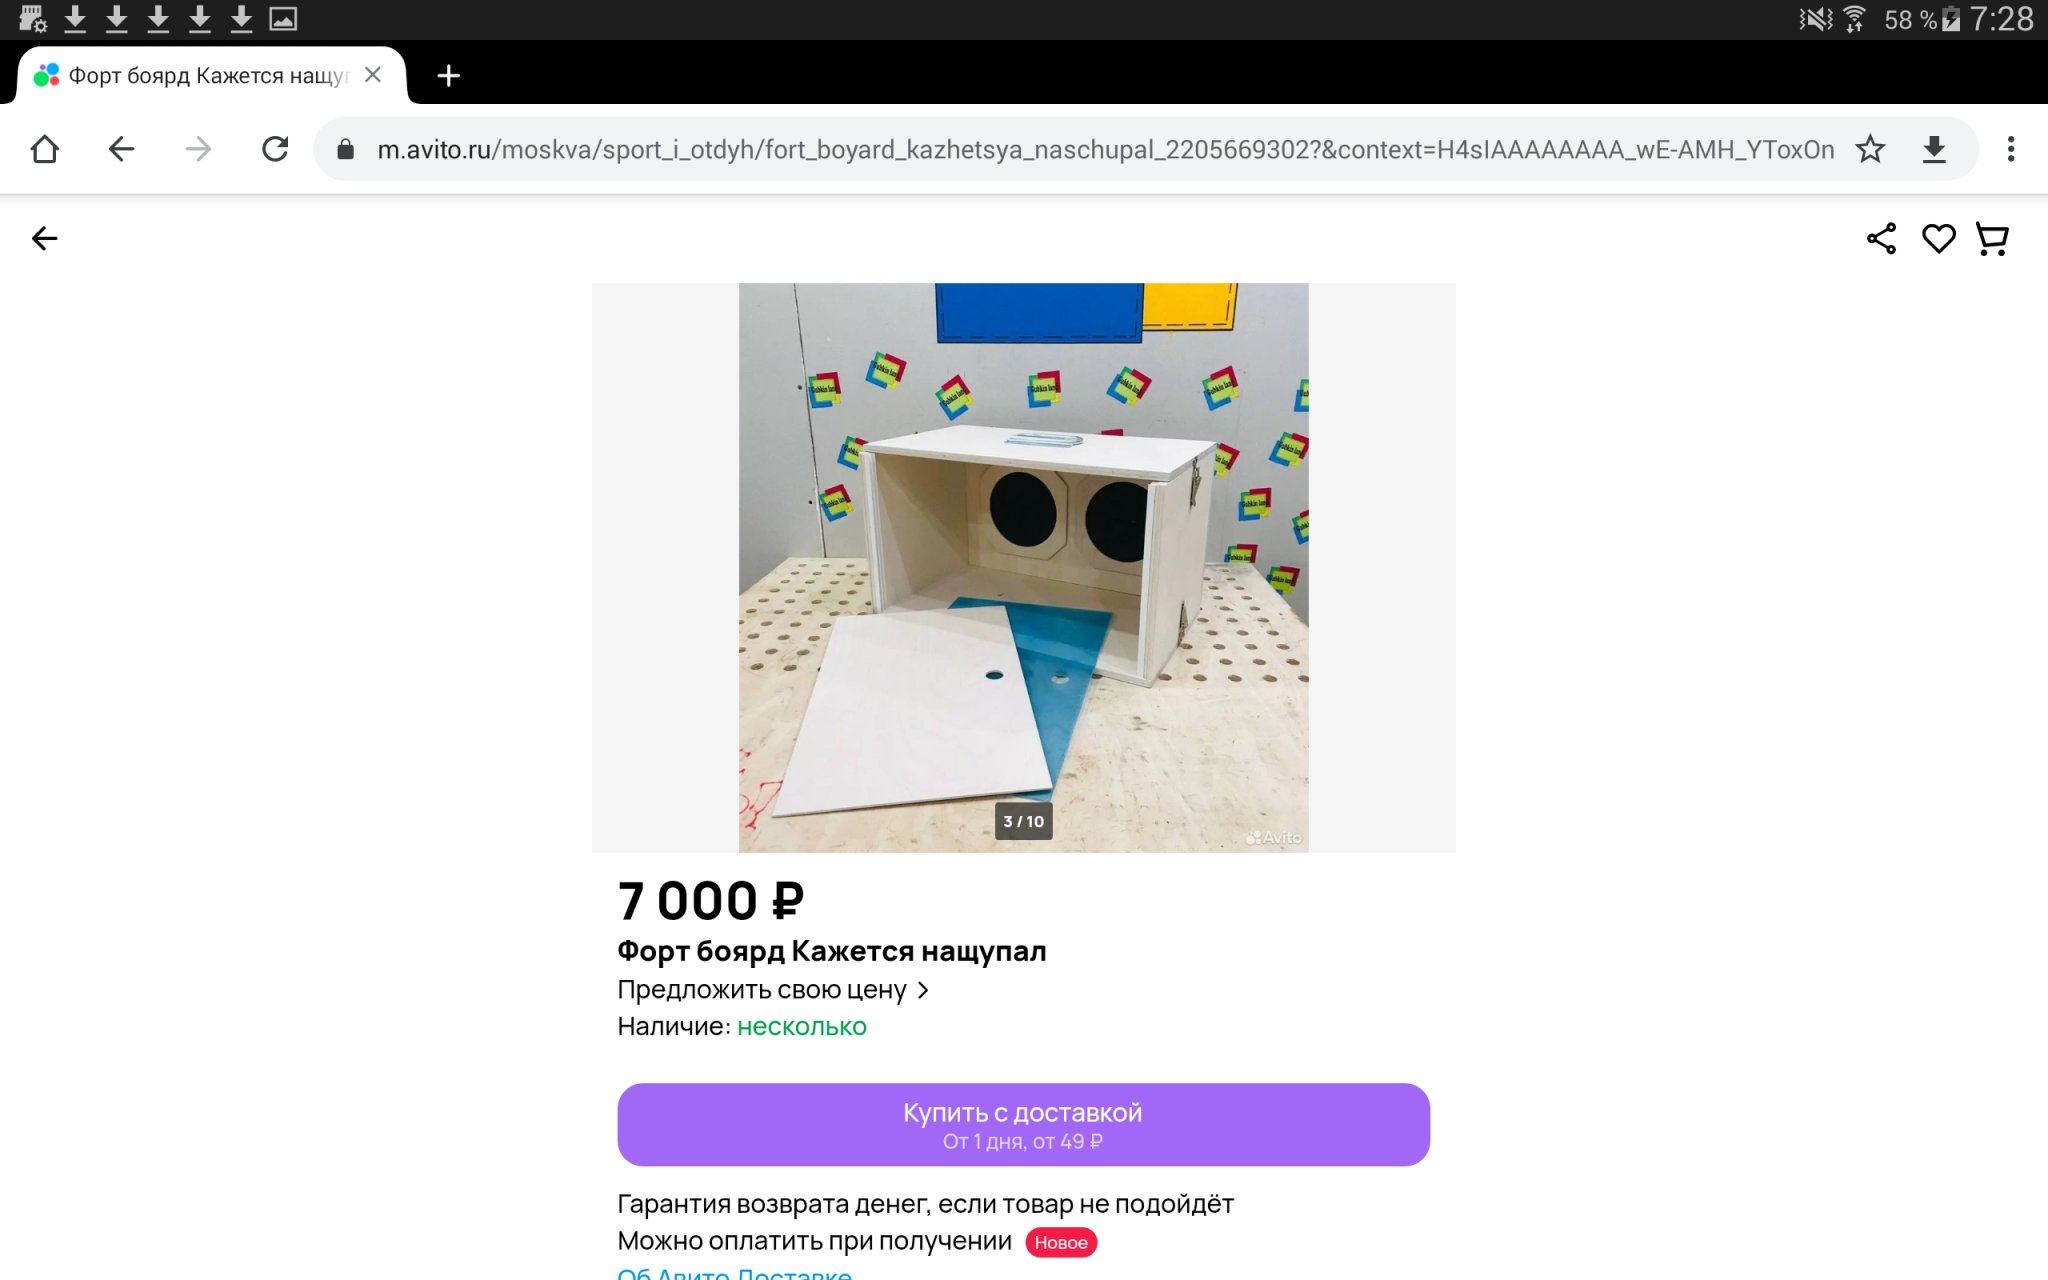This screenshot has height=1280, width=2048.
Task: Open downloads from the address bar icon
Action: coord(1934,150)
